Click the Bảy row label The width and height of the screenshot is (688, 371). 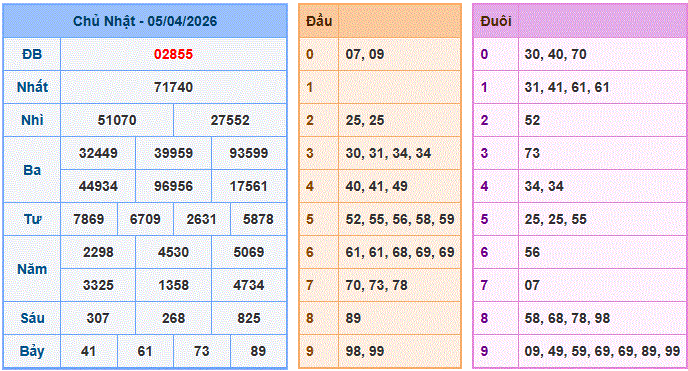pos(32,351)
